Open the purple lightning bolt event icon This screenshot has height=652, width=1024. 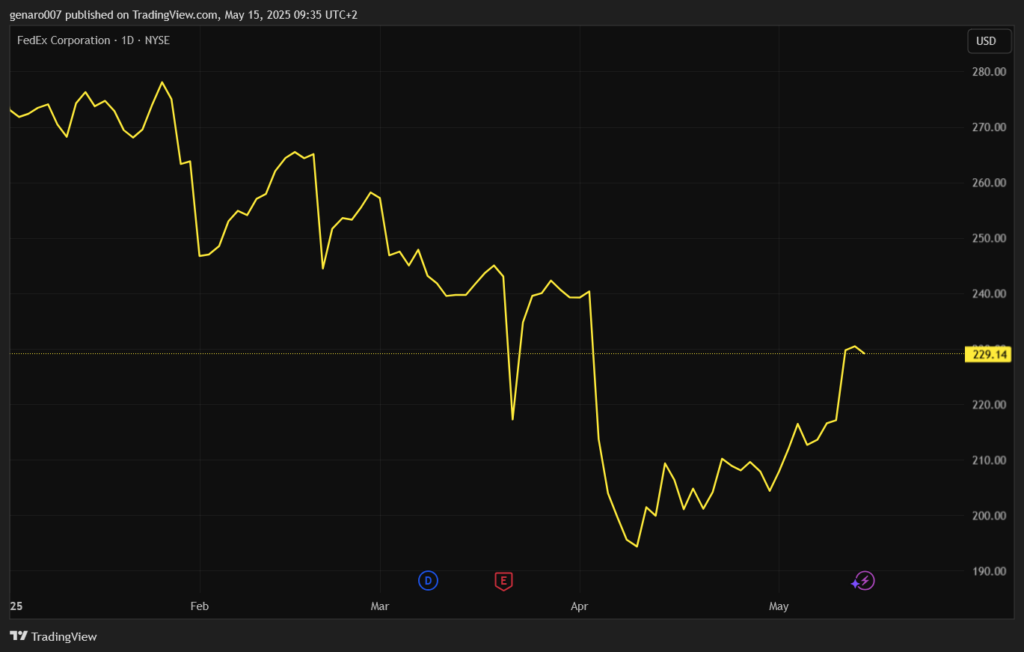point(864,581)
